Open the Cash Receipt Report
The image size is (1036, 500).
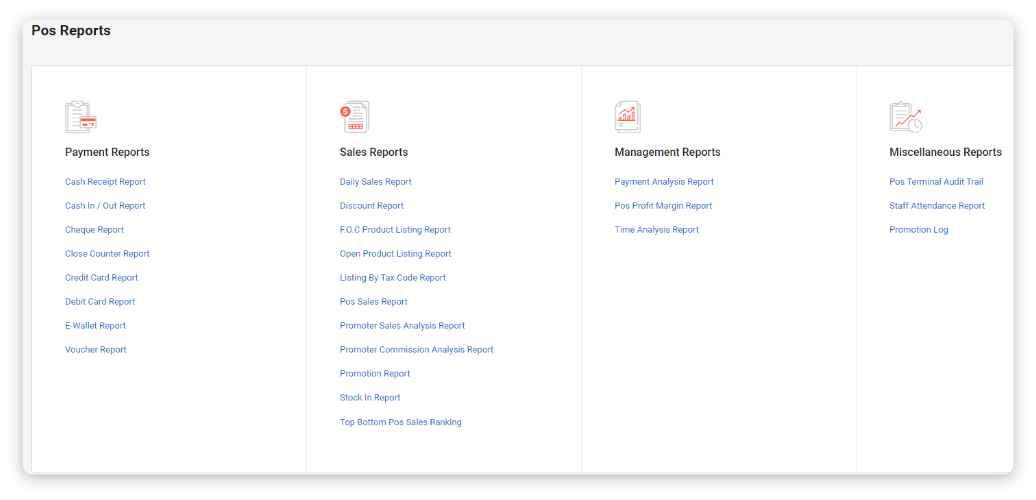105,182
